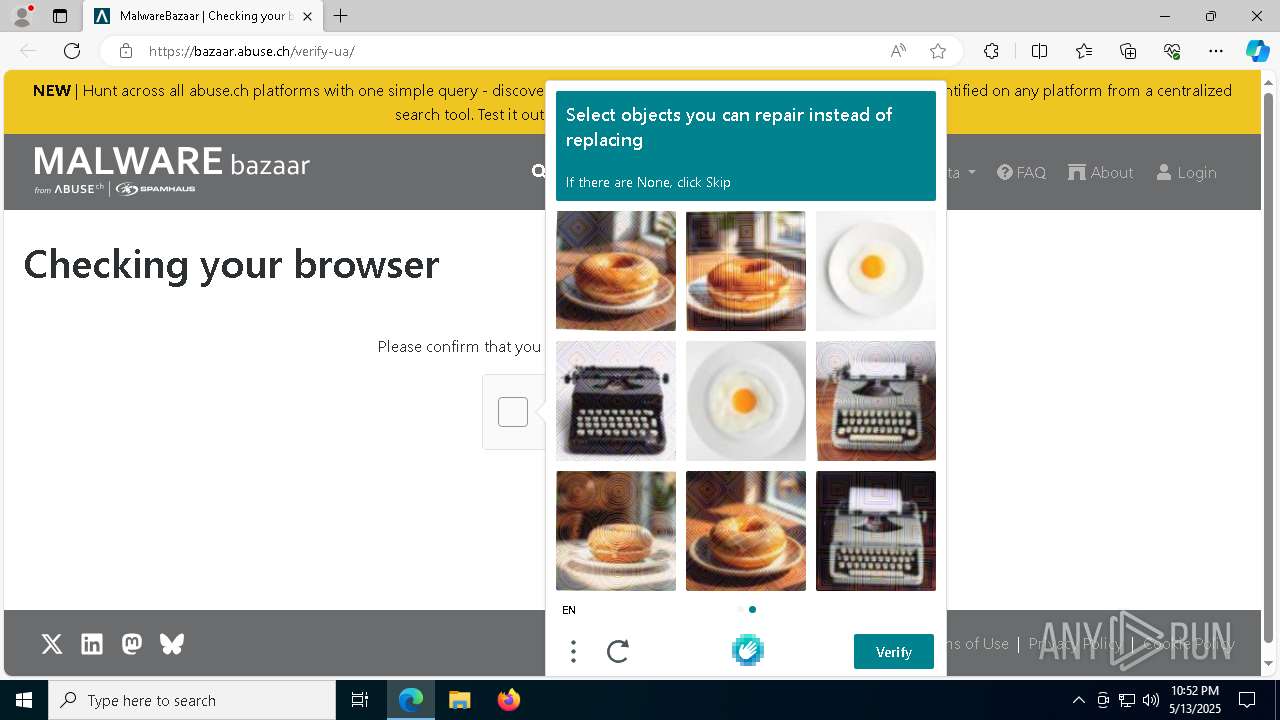1280x720 pixels.
Task: Click the page vertical scrollbar
Action: [x=1269, y=367]
